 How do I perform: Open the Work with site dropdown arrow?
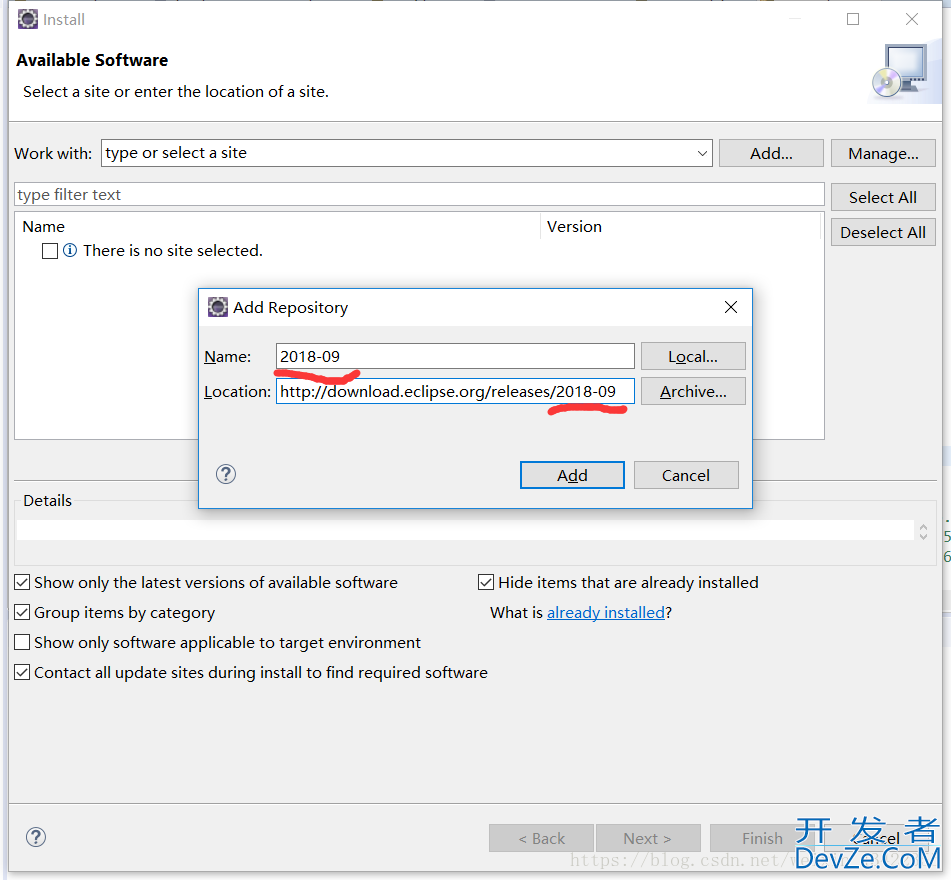[702, 153]
